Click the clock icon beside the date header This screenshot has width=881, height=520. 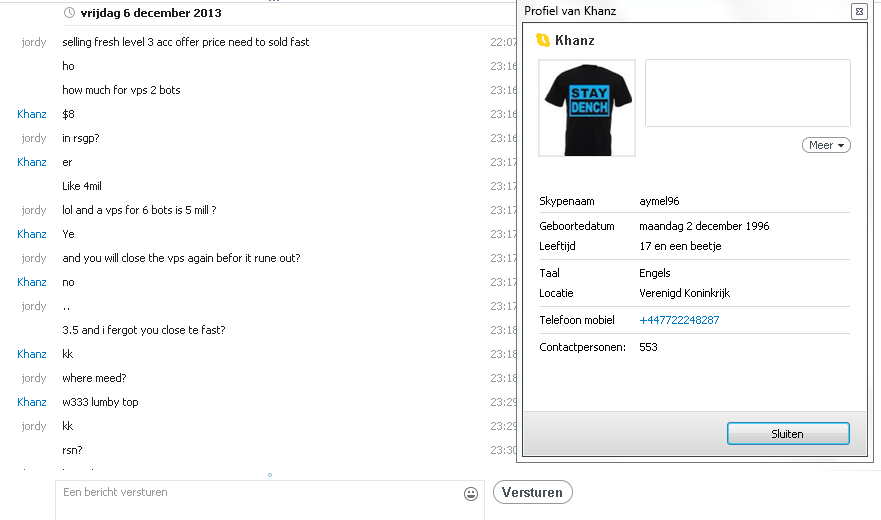coord(69,13)
